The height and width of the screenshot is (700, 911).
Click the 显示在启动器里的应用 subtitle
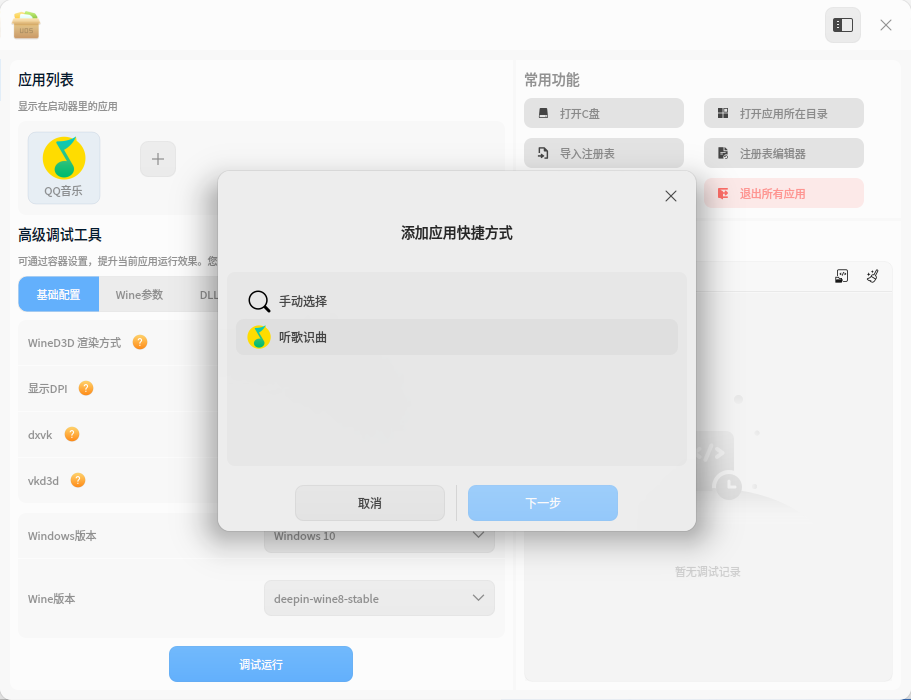[x=67, y=106]
